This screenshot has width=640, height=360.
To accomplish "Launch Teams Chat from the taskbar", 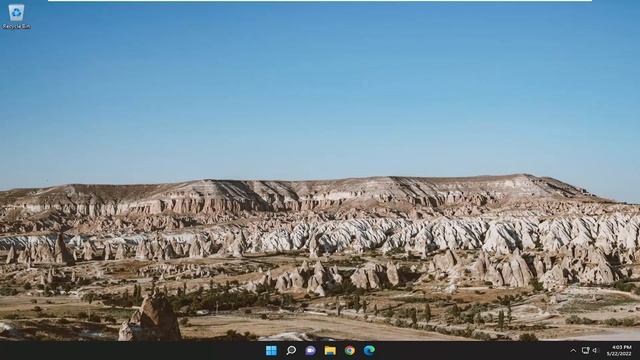I will point(311,350).
